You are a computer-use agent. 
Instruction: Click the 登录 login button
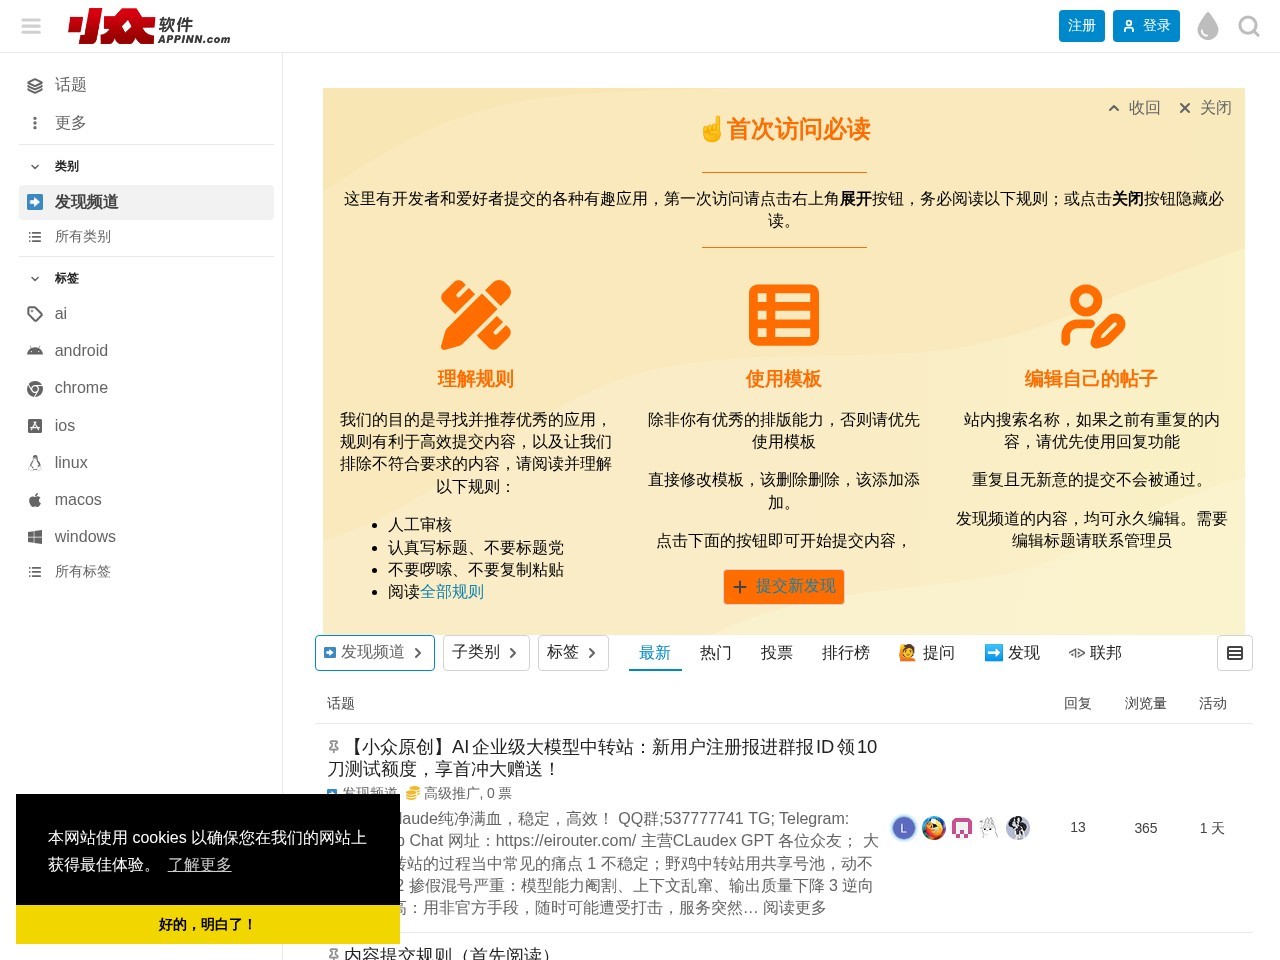point(1146,26)
